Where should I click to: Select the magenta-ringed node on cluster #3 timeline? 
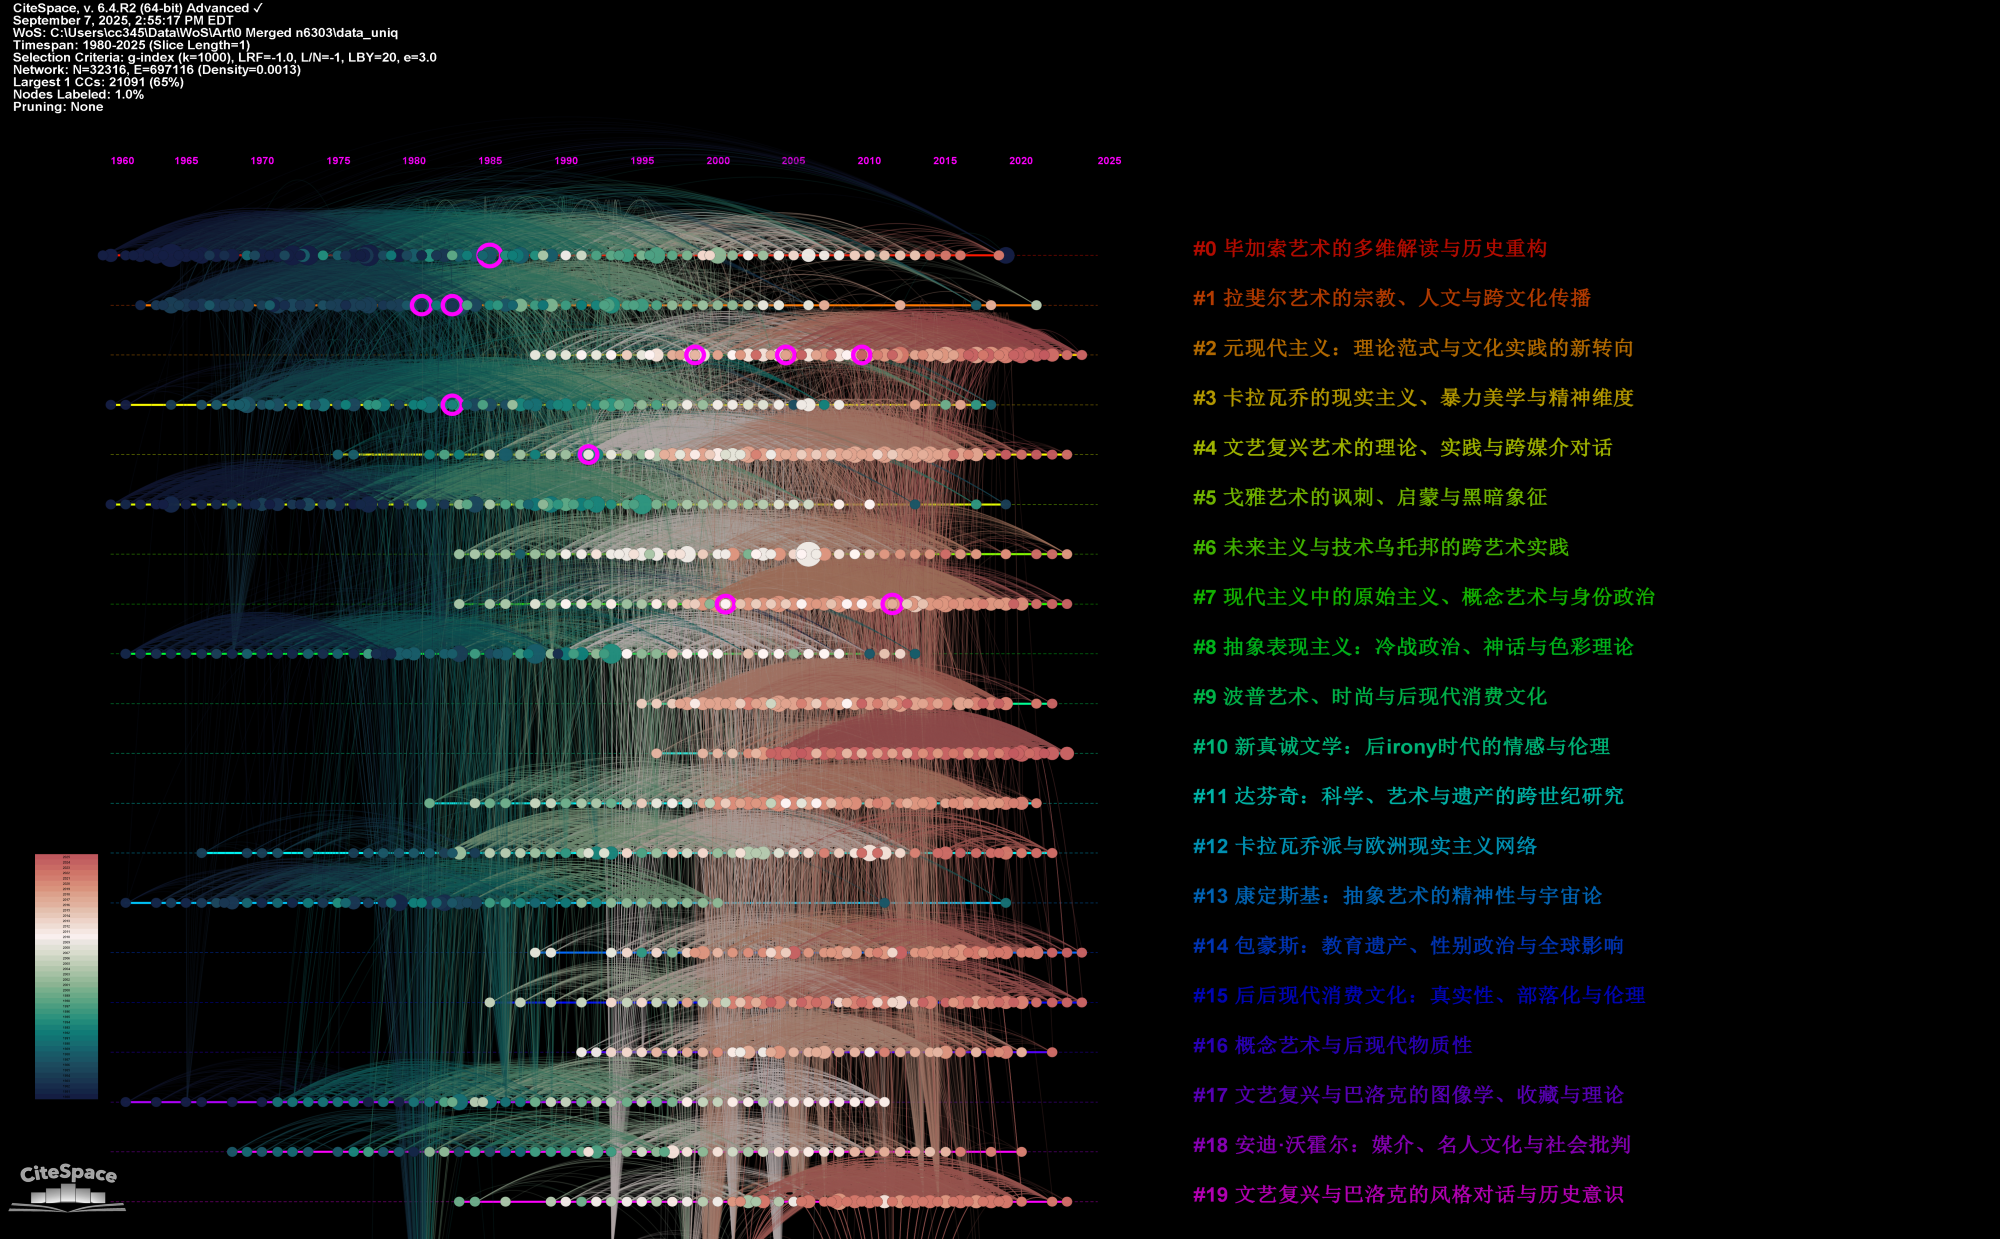tap(451, 404)
